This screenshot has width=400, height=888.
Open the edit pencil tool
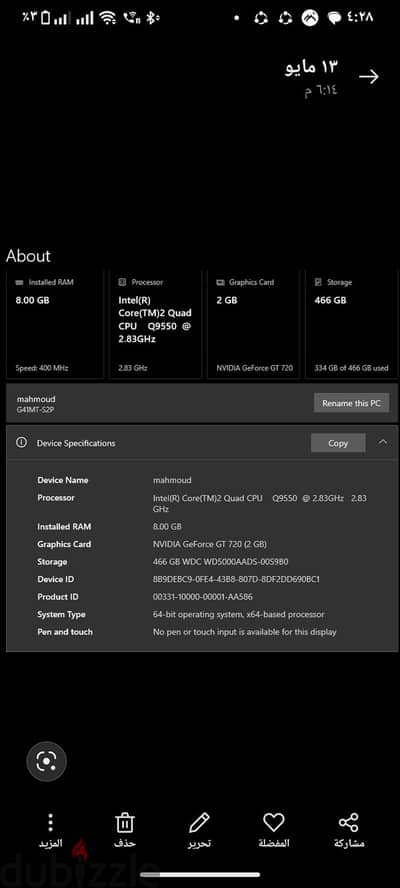point(199,822)
